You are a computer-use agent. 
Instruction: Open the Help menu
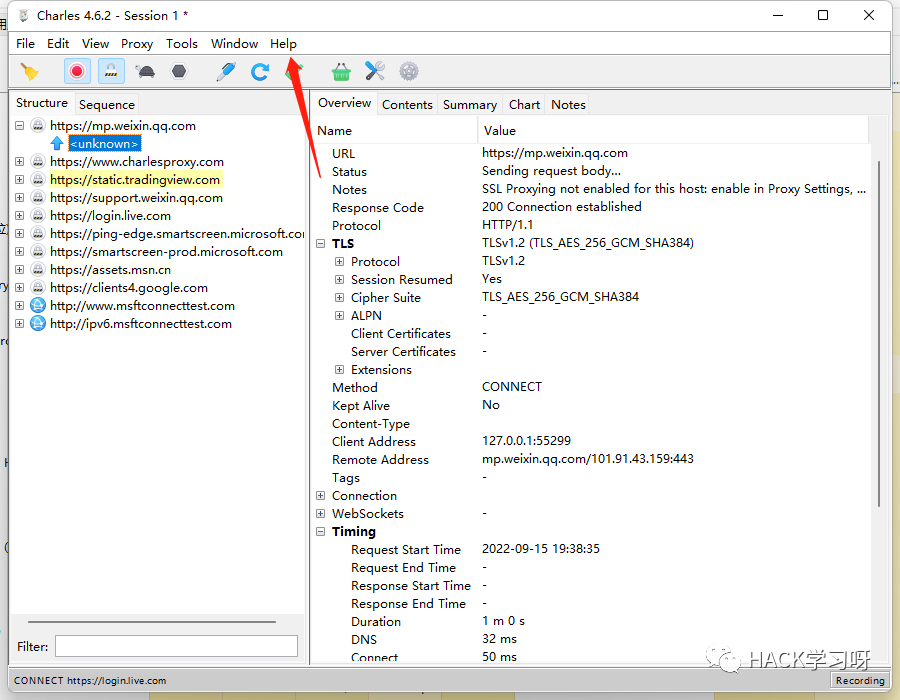tap(283, 44)
